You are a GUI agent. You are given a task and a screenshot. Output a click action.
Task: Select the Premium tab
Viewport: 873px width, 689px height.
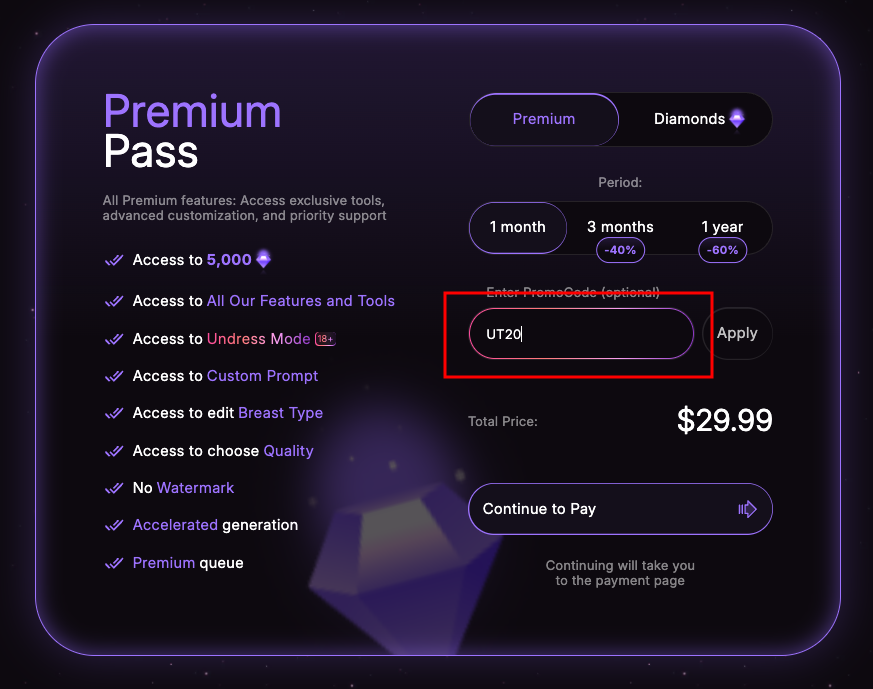(x=544, y=119)
